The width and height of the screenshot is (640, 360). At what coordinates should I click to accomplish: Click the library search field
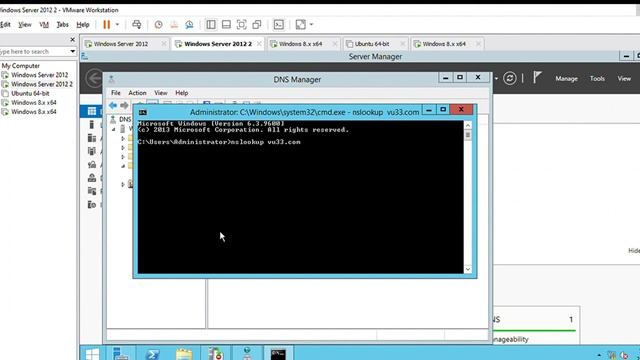[x=35, y=51]
